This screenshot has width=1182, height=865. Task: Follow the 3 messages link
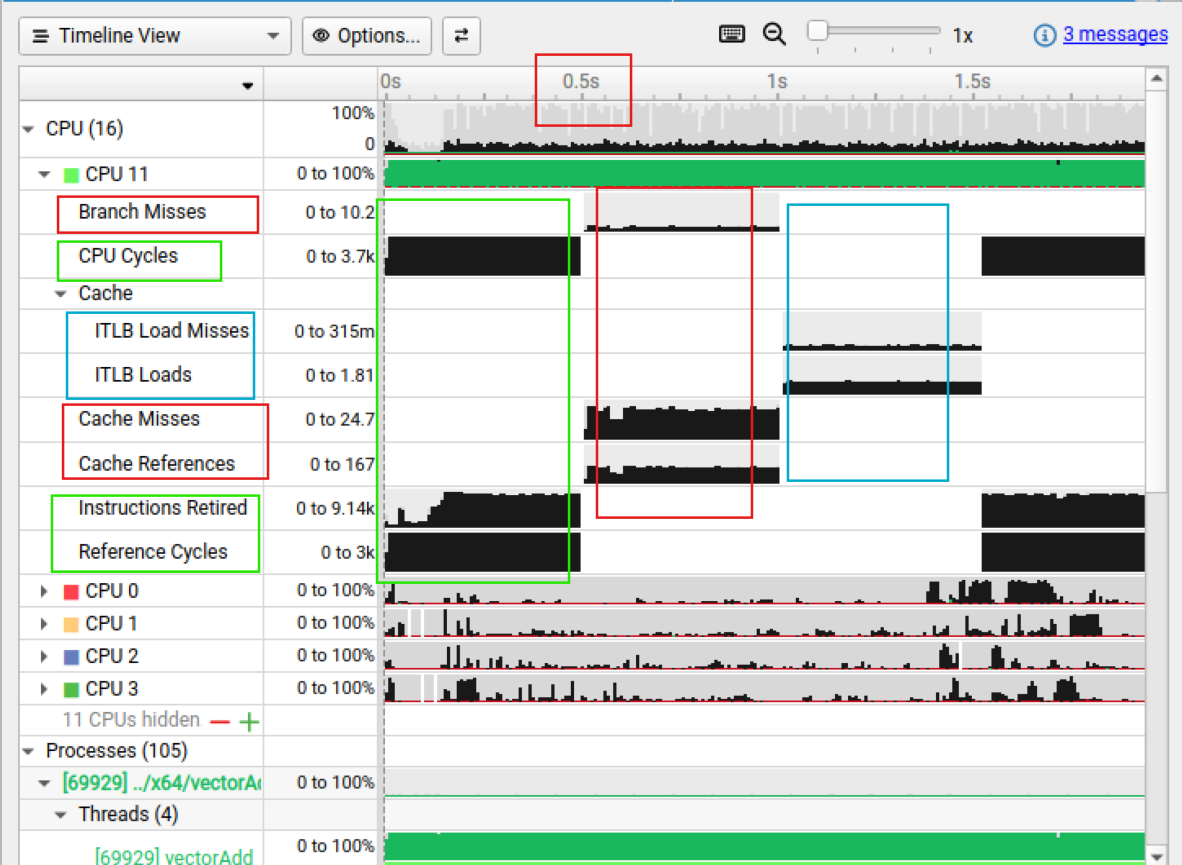[x=1117, y=34]
